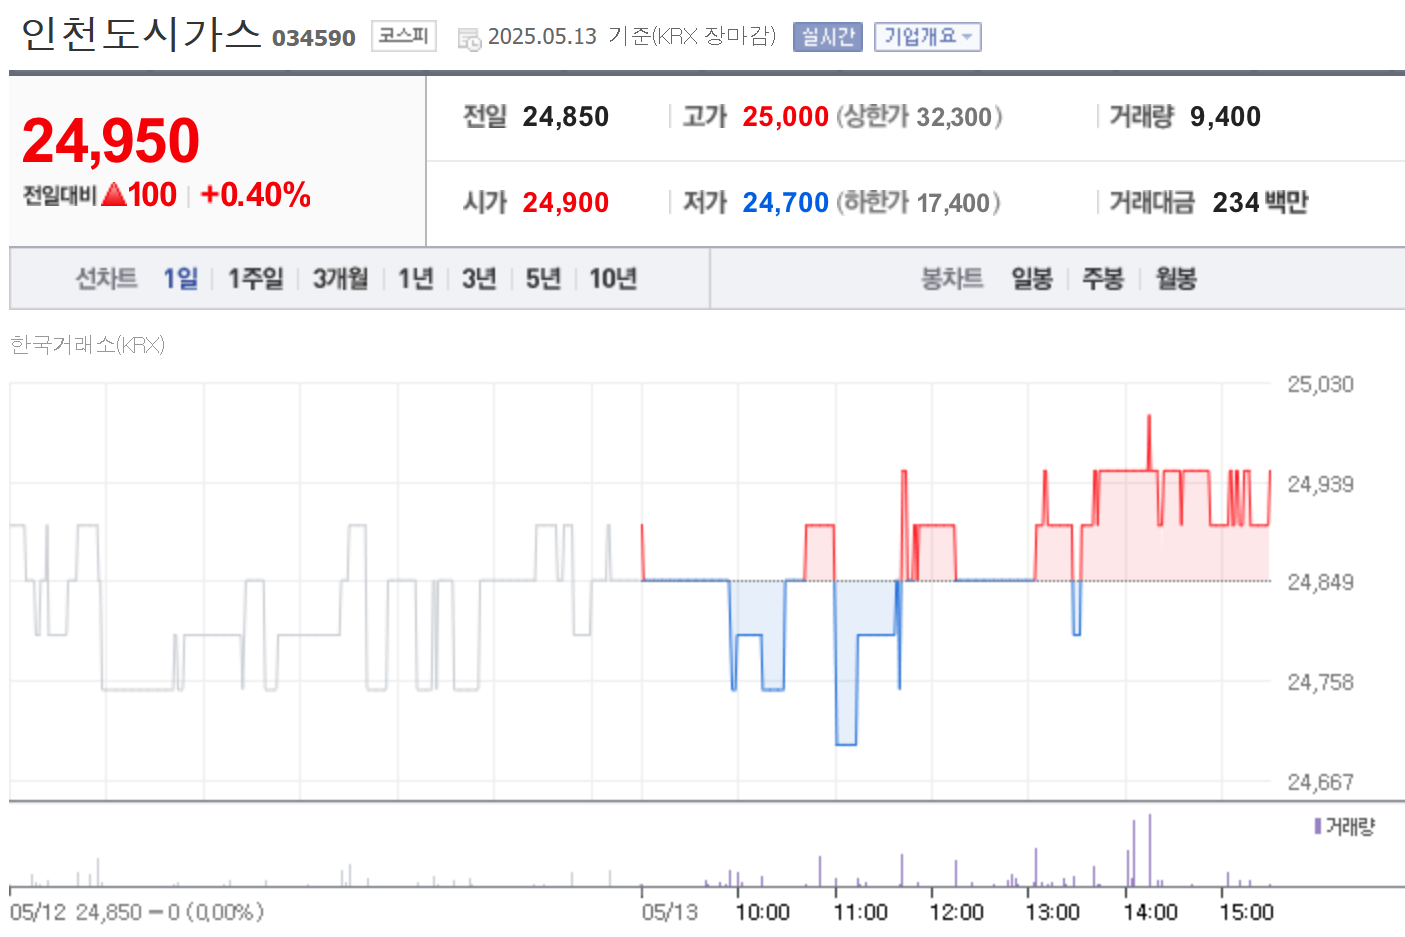Select the 1년 line chart tab
Image resolution: width=1405 pixels, height=937 pixels.
point(416,278)
